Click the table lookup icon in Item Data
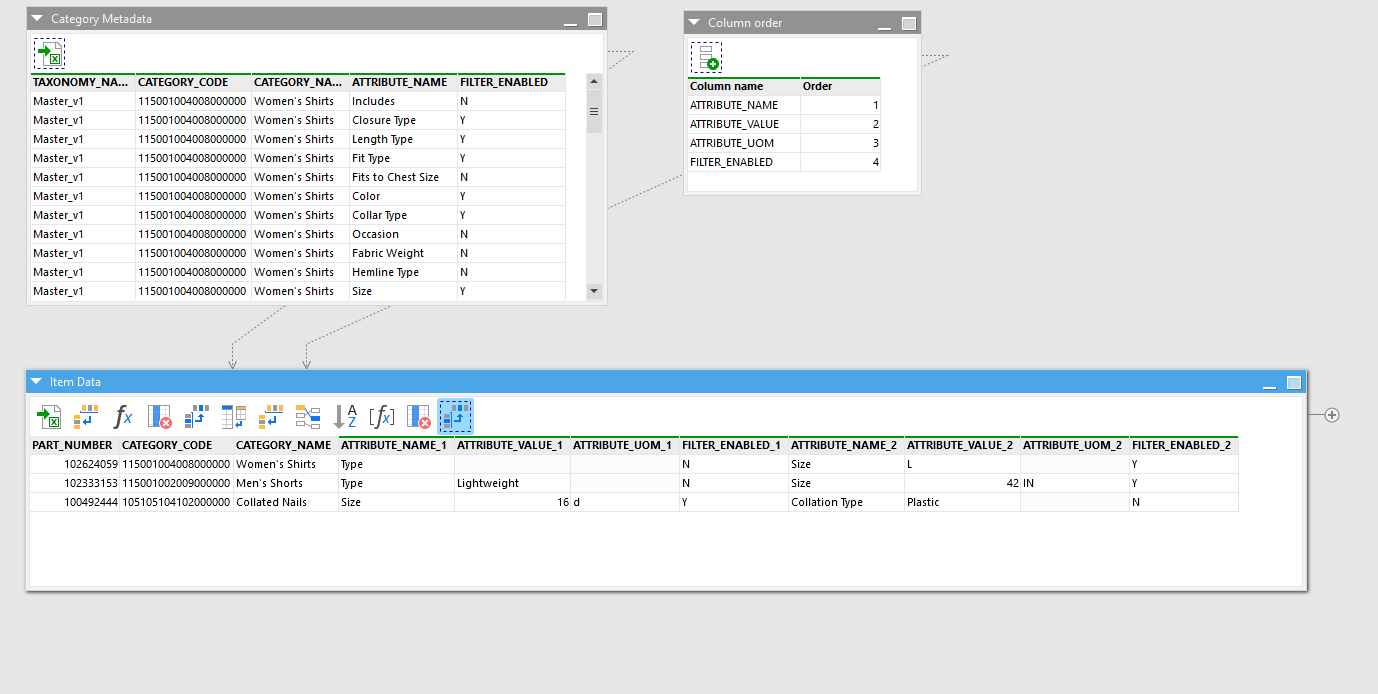1378x694 pixels. point(234,416)
